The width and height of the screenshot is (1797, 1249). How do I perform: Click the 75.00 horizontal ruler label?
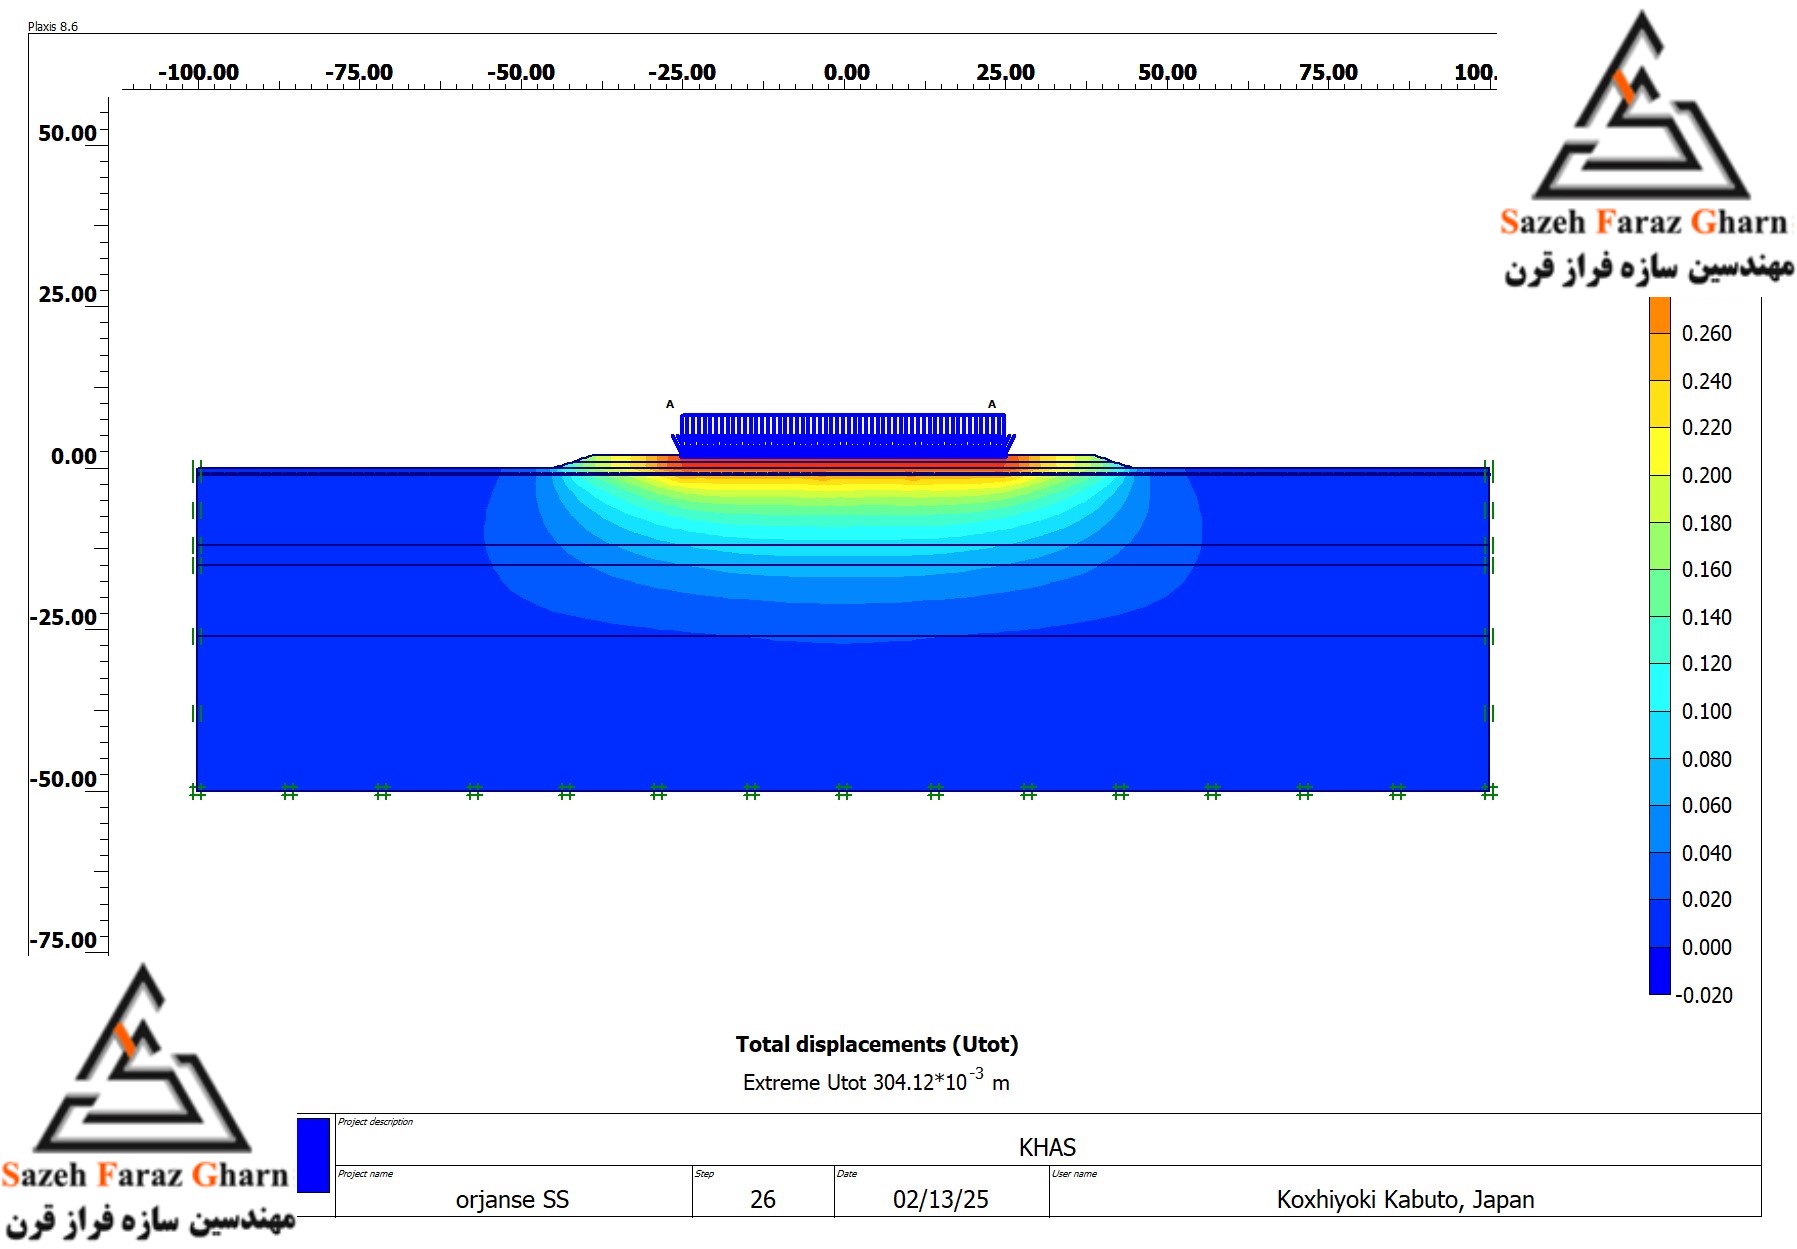click(x=1328, y=72)
